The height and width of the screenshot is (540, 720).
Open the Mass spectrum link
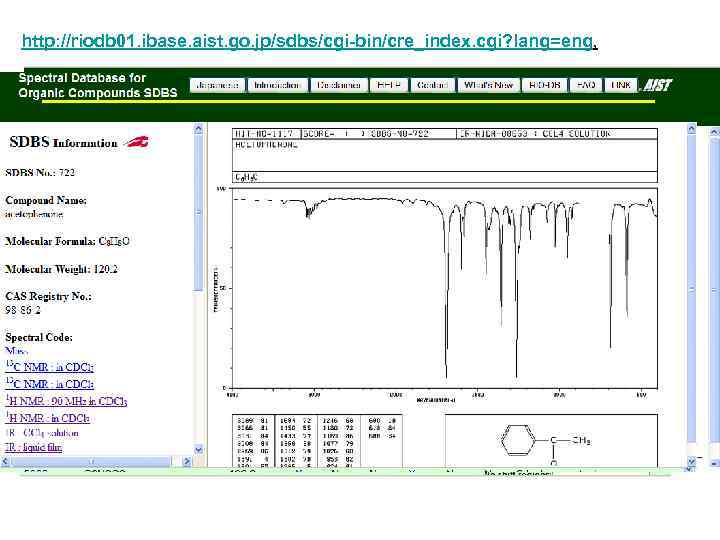click(x=17, y=351)
